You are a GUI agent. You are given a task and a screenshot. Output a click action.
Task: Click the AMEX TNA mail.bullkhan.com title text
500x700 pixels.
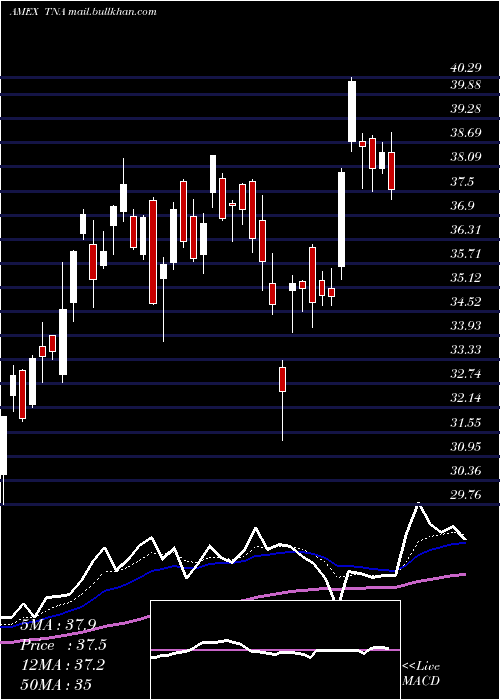tap(83, 12)
